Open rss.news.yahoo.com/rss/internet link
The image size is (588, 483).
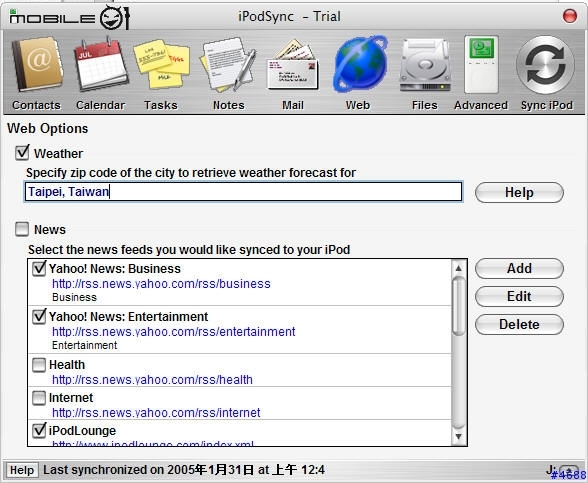(156, 413)
